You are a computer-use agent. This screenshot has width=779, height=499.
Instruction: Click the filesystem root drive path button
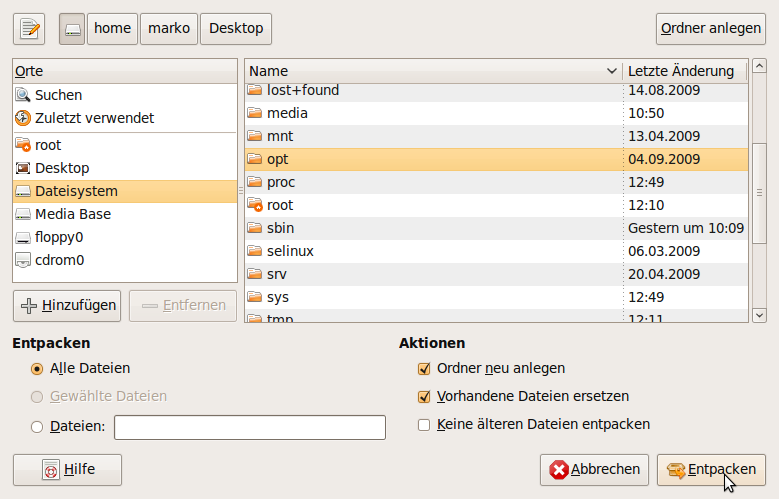[72, 29]
